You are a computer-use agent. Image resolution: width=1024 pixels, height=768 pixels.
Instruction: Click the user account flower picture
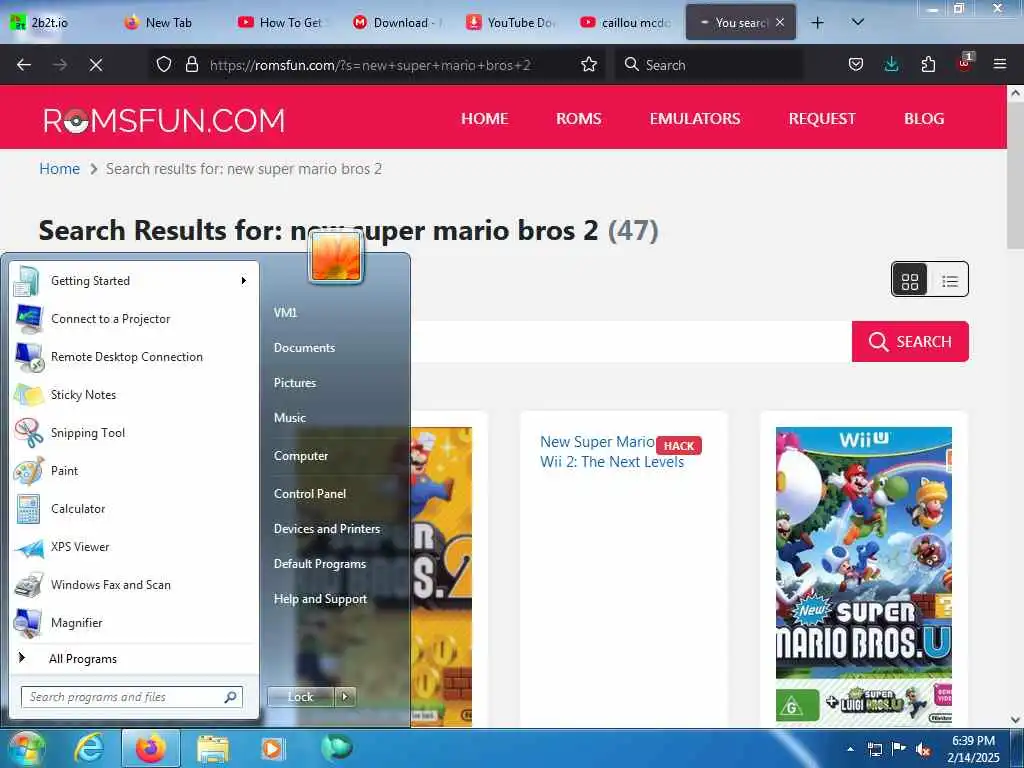(336, 256)
